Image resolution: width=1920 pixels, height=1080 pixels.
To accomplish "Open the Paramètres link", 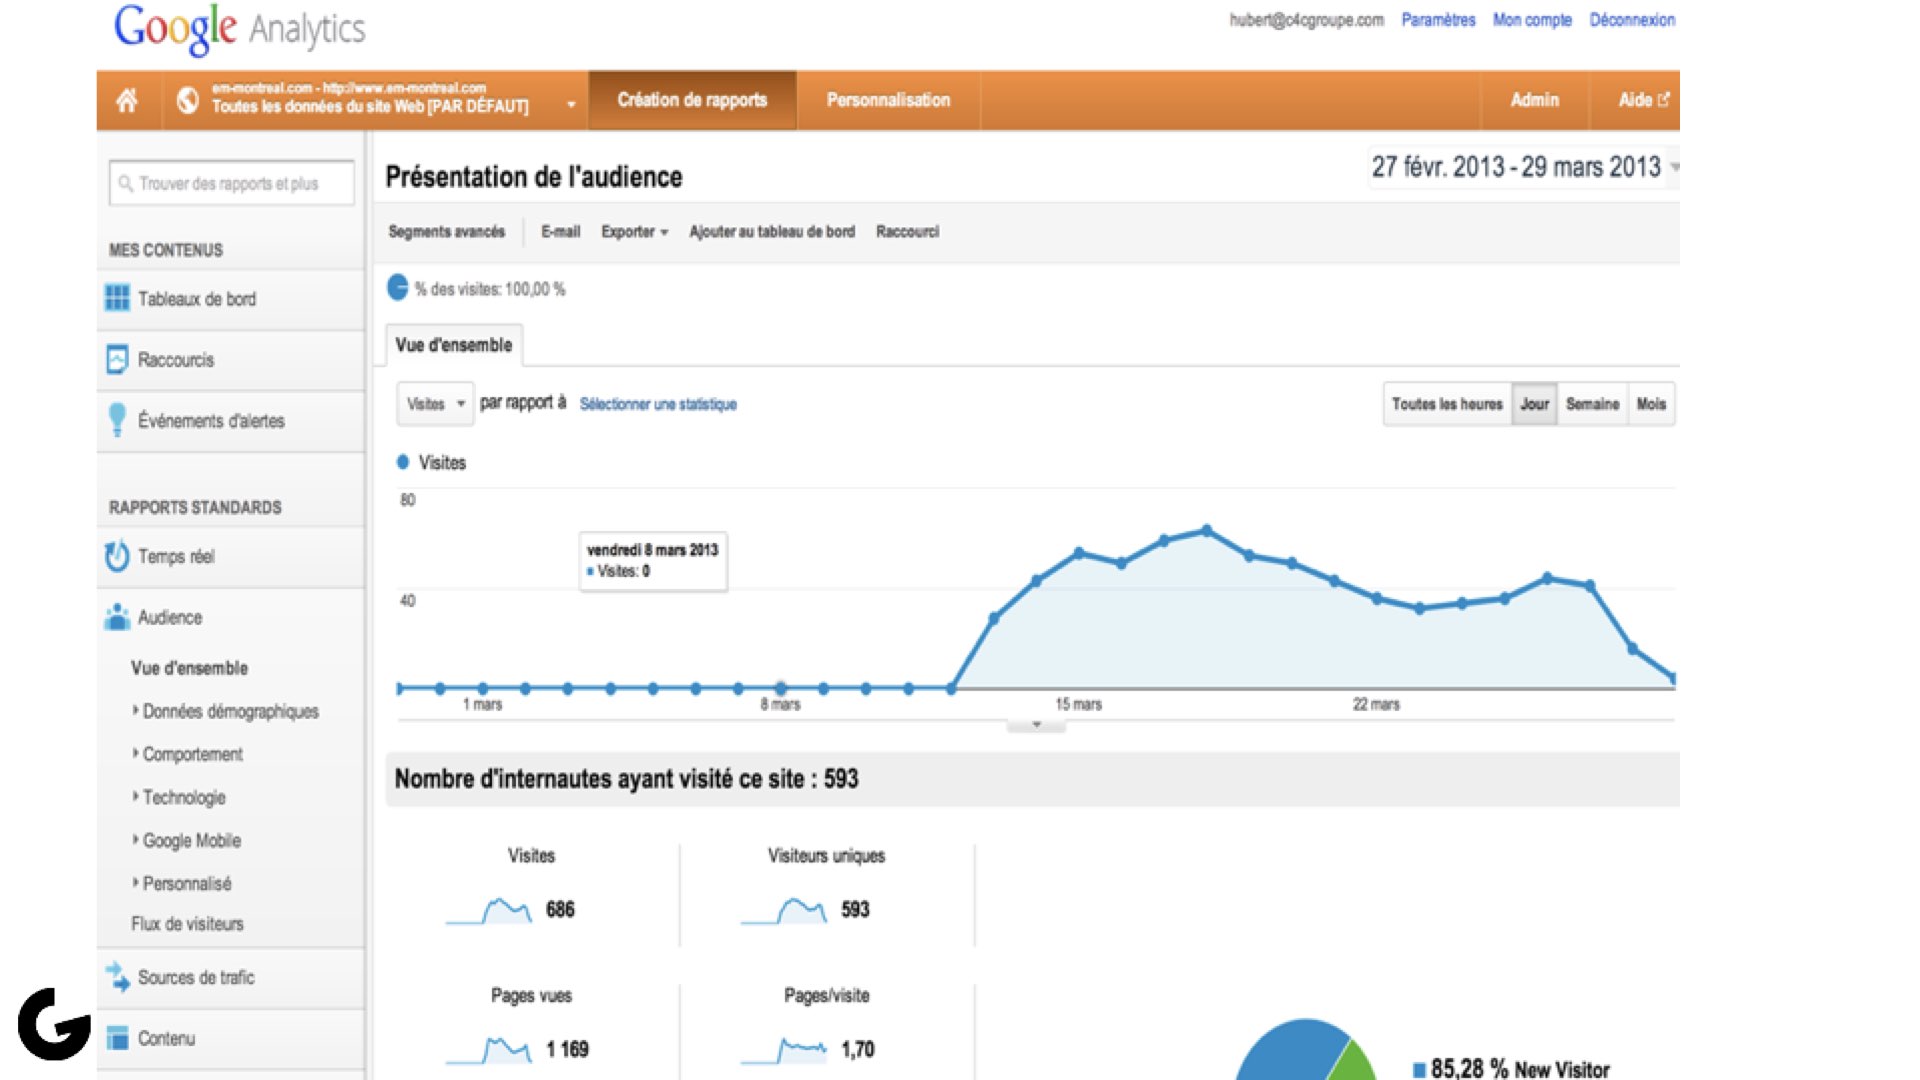I will point(1438,20).
